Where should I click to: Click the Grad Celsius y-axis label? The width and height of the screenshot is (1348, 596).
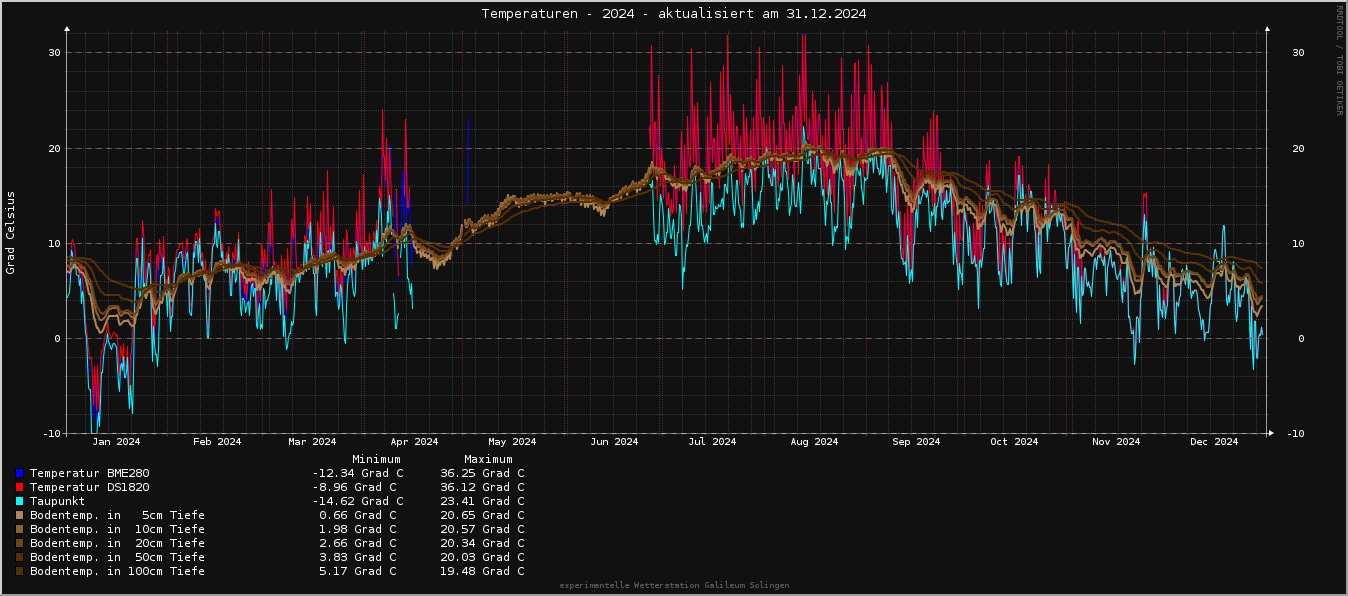(x=11, y=232)
